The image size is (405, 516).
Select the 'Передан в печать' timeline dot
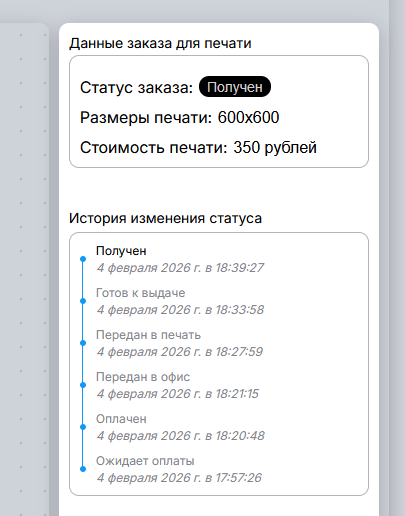pos(83,343)
